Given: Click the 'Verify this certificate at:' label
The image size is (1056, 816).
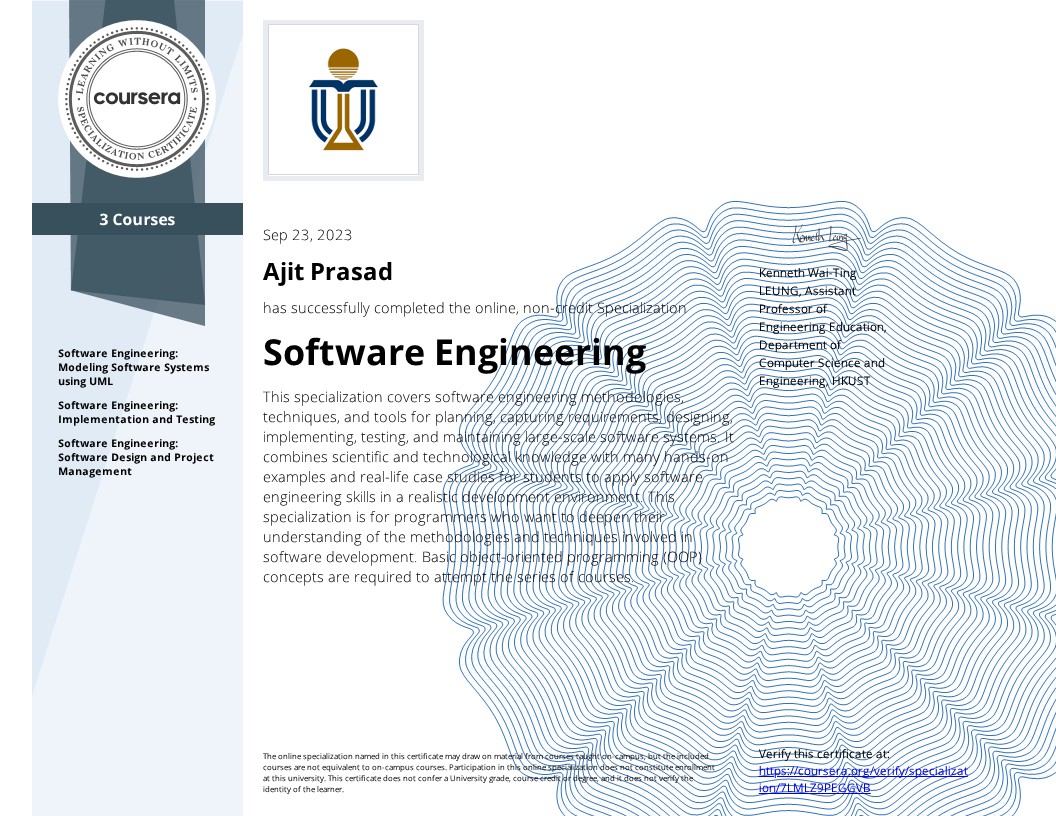Looking at the screenshot, I should 824,754.
